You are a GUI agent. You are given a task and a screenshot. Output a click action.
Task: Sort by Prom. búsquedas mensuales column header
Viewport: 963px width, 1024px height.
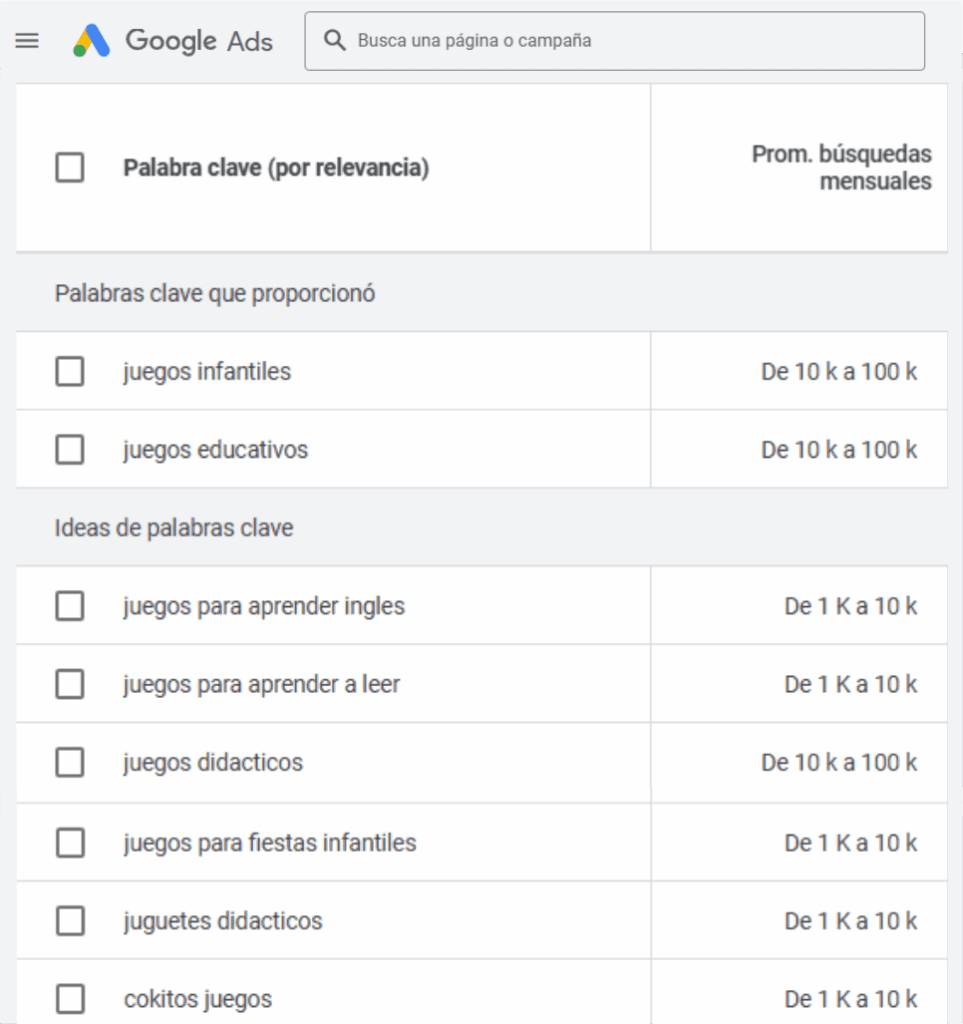click(x=841, y=168)
